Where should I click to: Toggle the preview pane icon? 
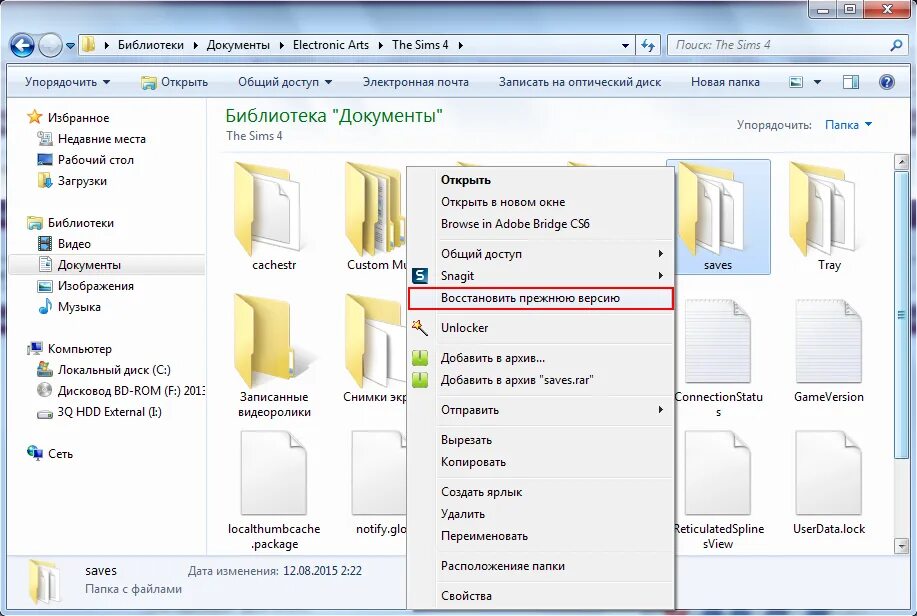click(x=850, y=82)
